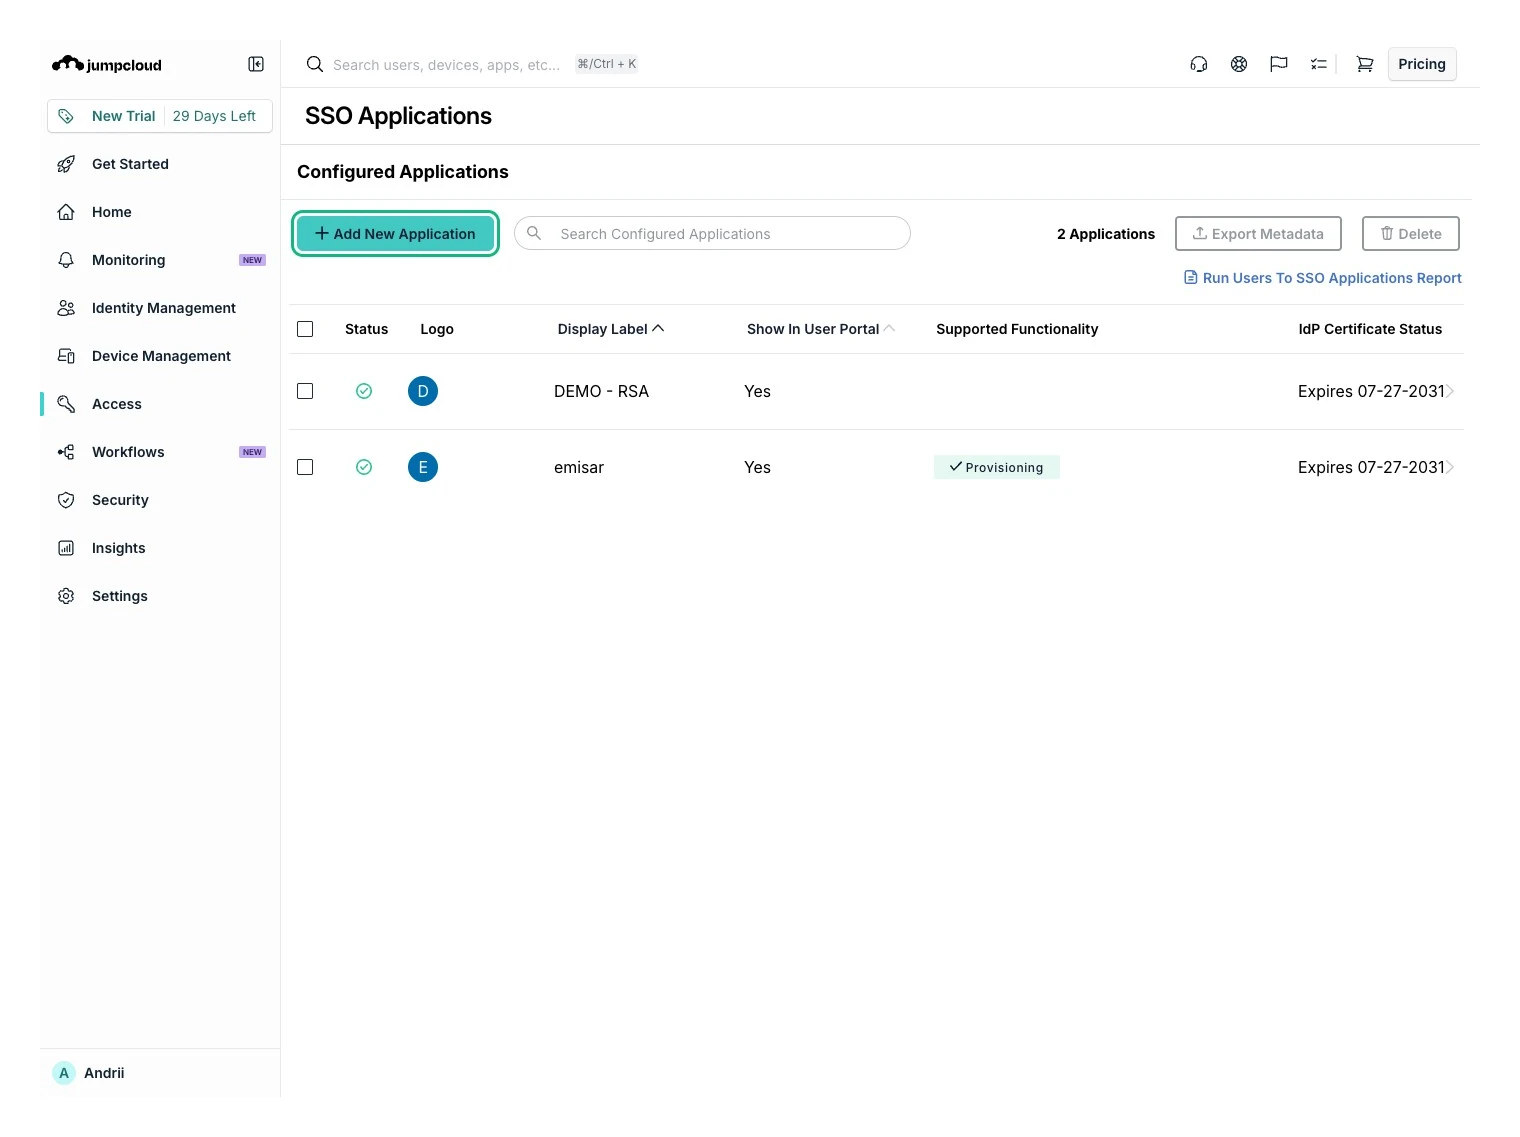Click the emisar display label

(x=579, y=467)
